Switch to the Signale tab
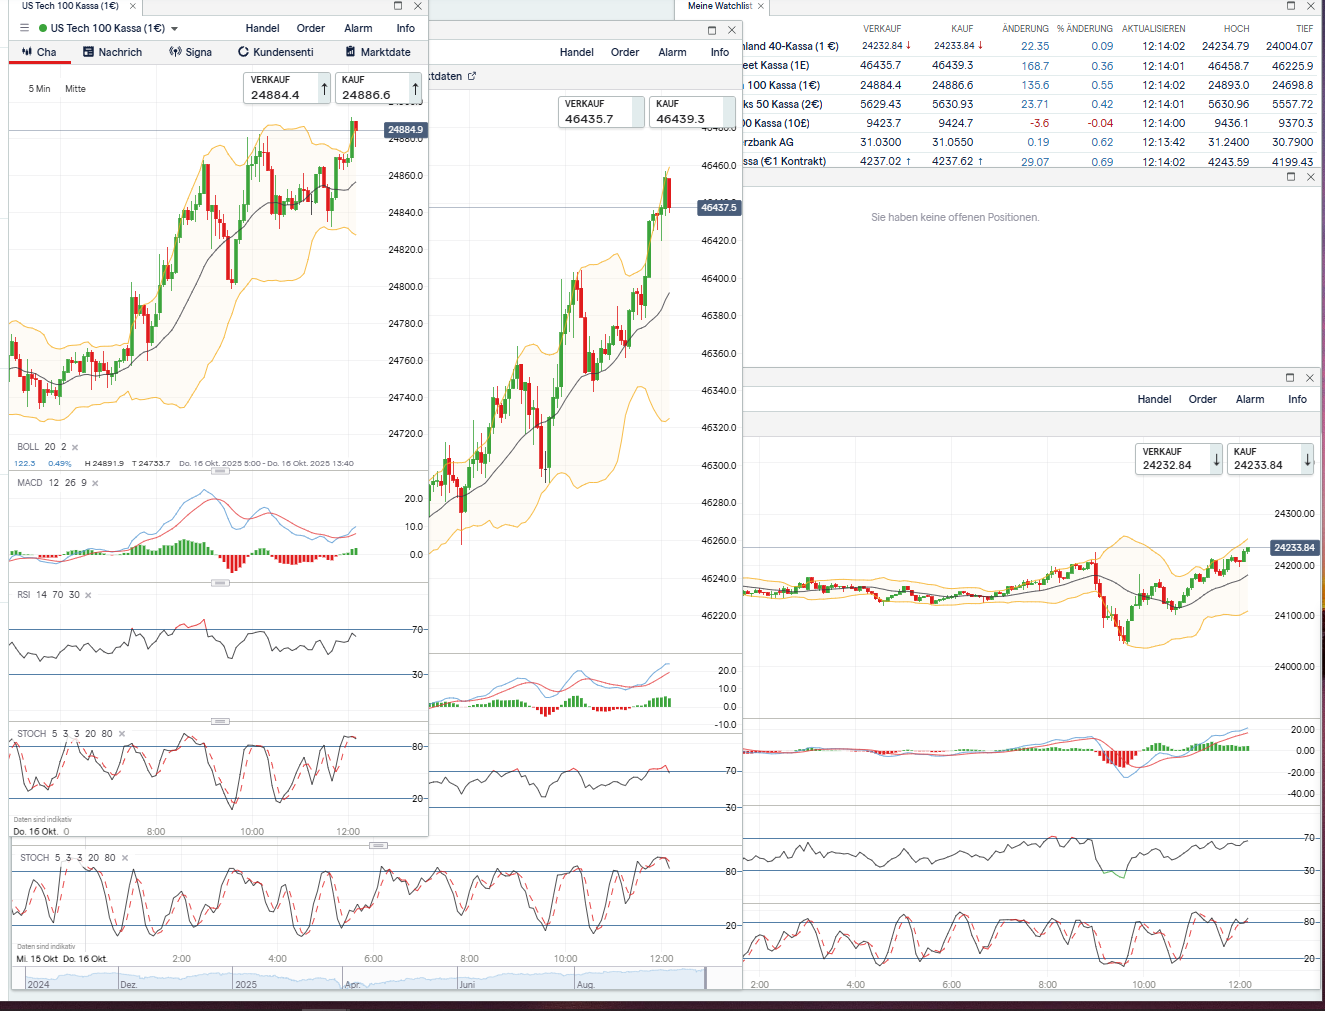The image size is (1325, 1011). (x=190, y=52)
